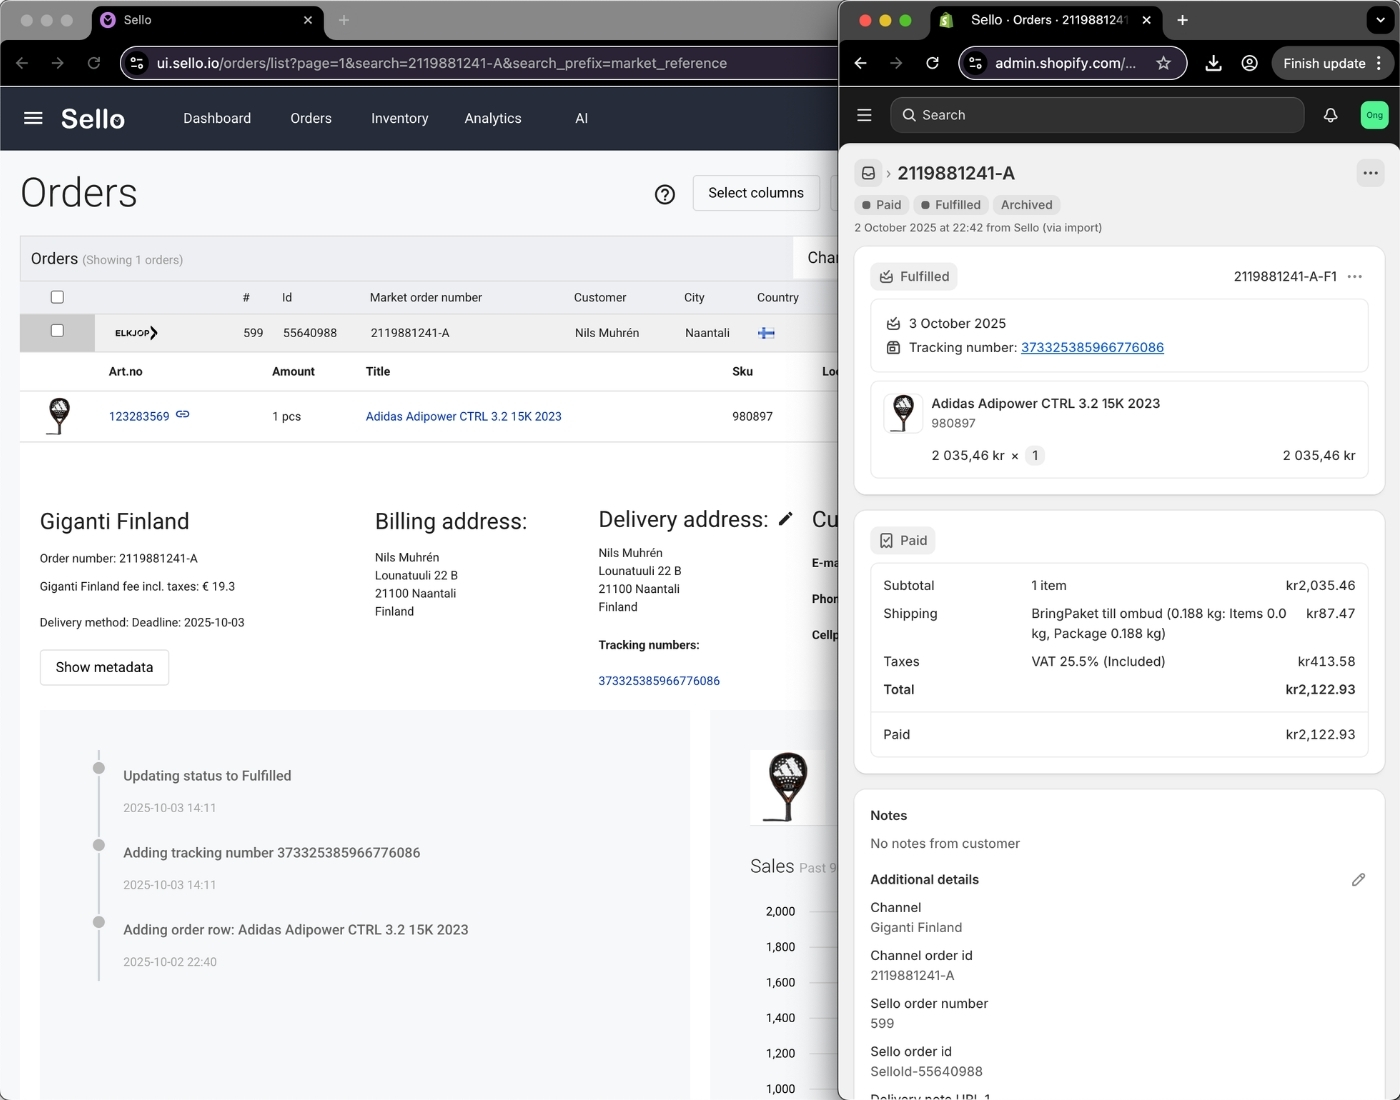Click the Fulfilled status badge in Shopify header
This screenshot has height=1100, width=1400.
950,205
